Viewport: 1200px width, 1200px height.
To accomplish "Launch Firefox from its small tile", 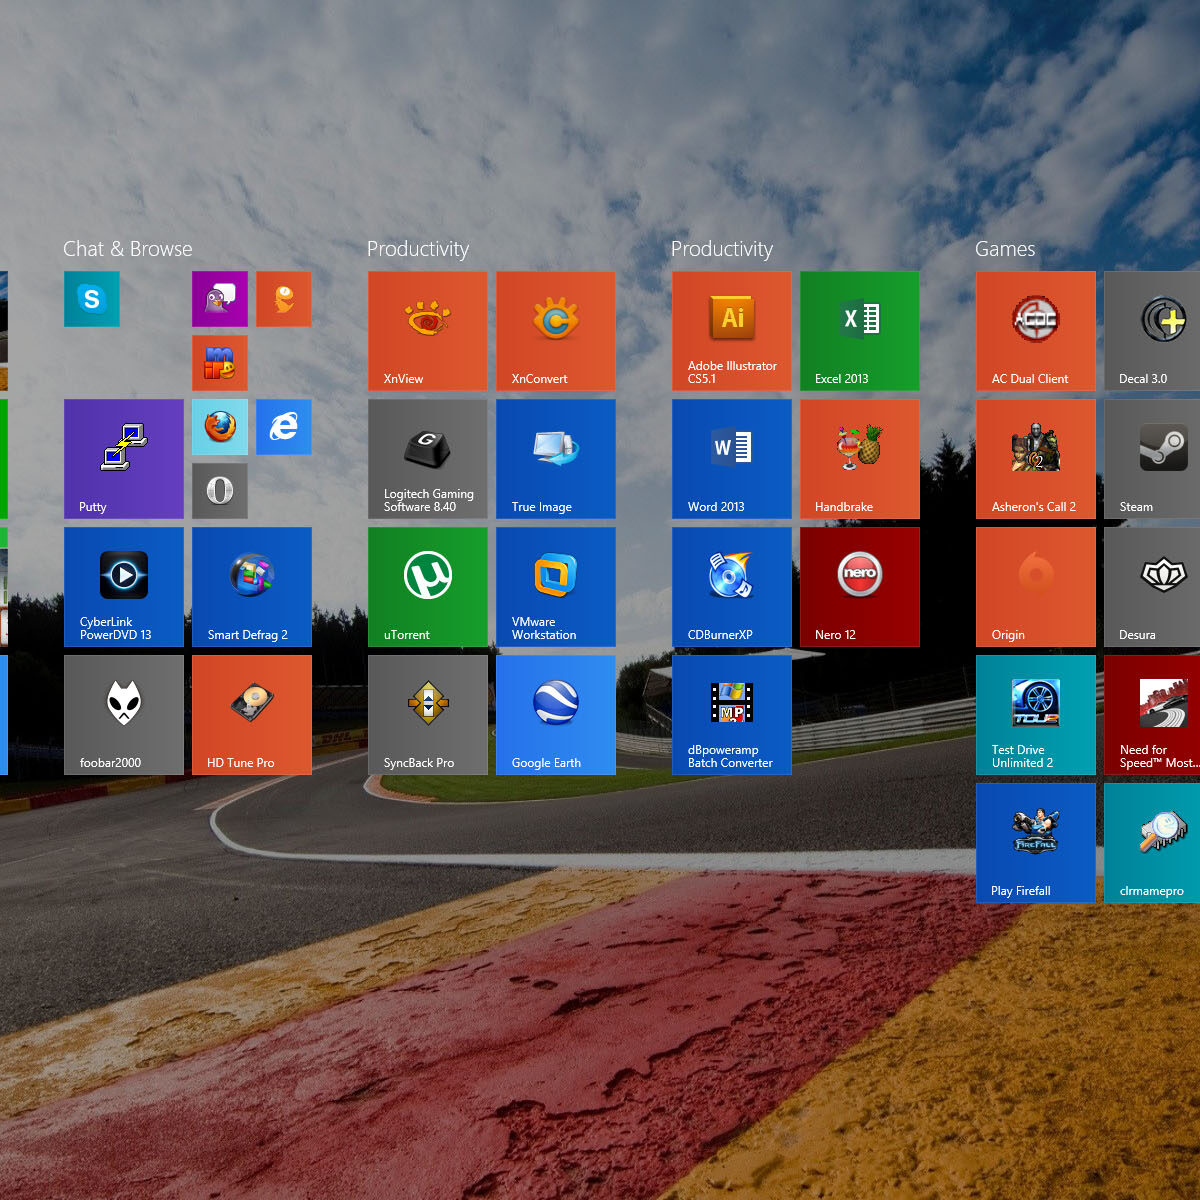I will coord(220,427).
